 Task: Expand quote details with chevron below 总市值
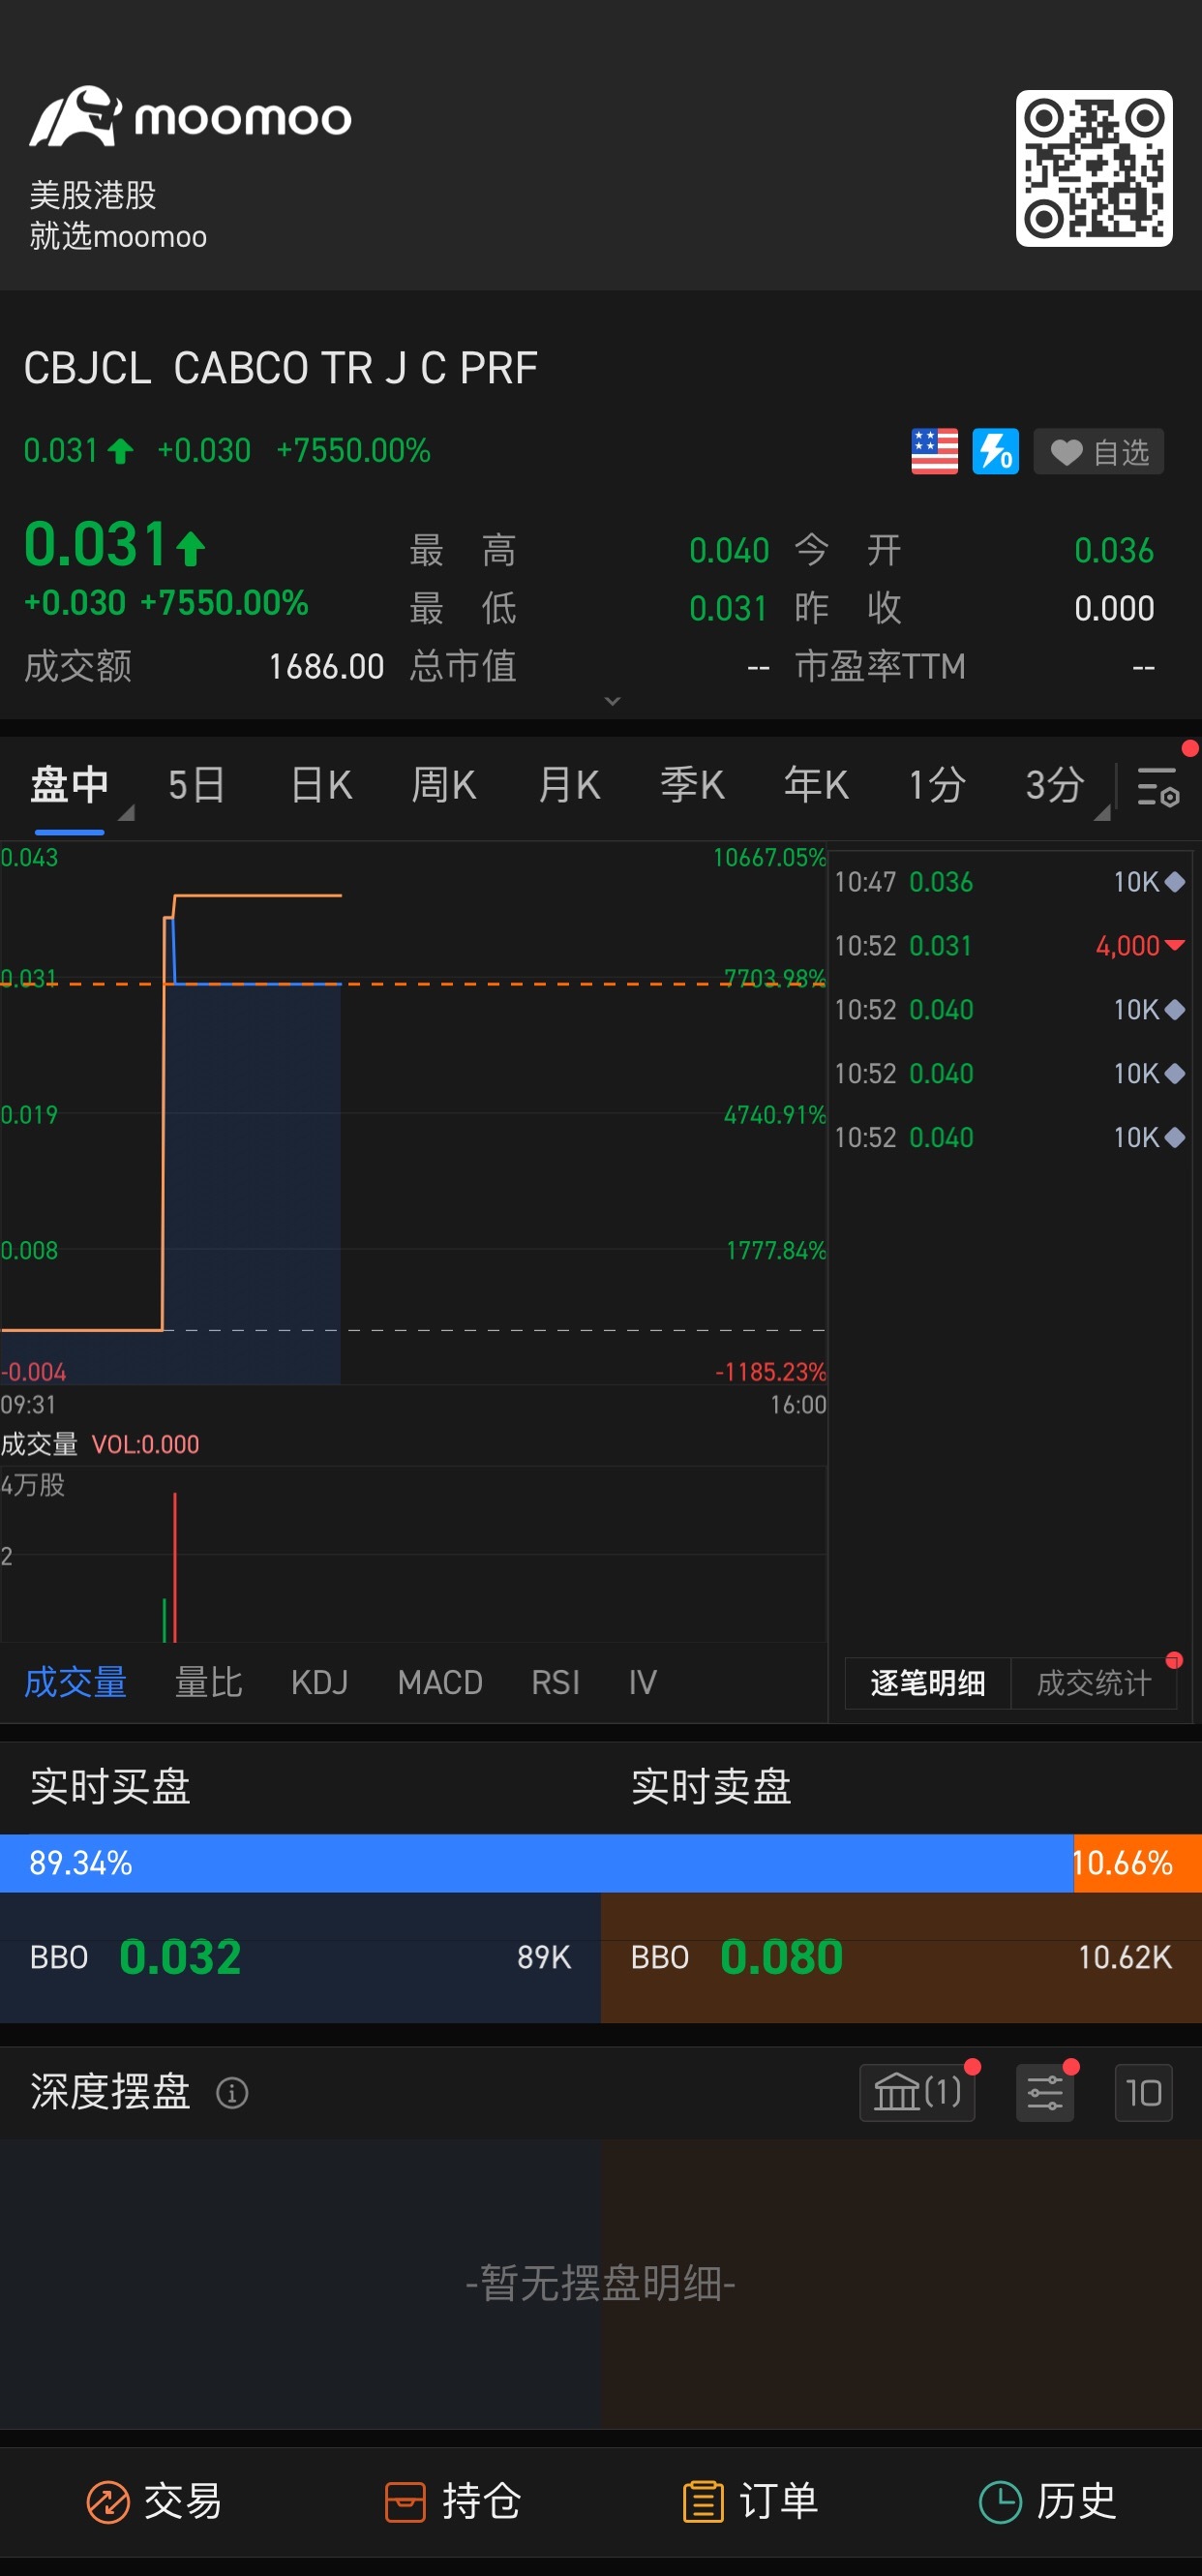(612, 701)
